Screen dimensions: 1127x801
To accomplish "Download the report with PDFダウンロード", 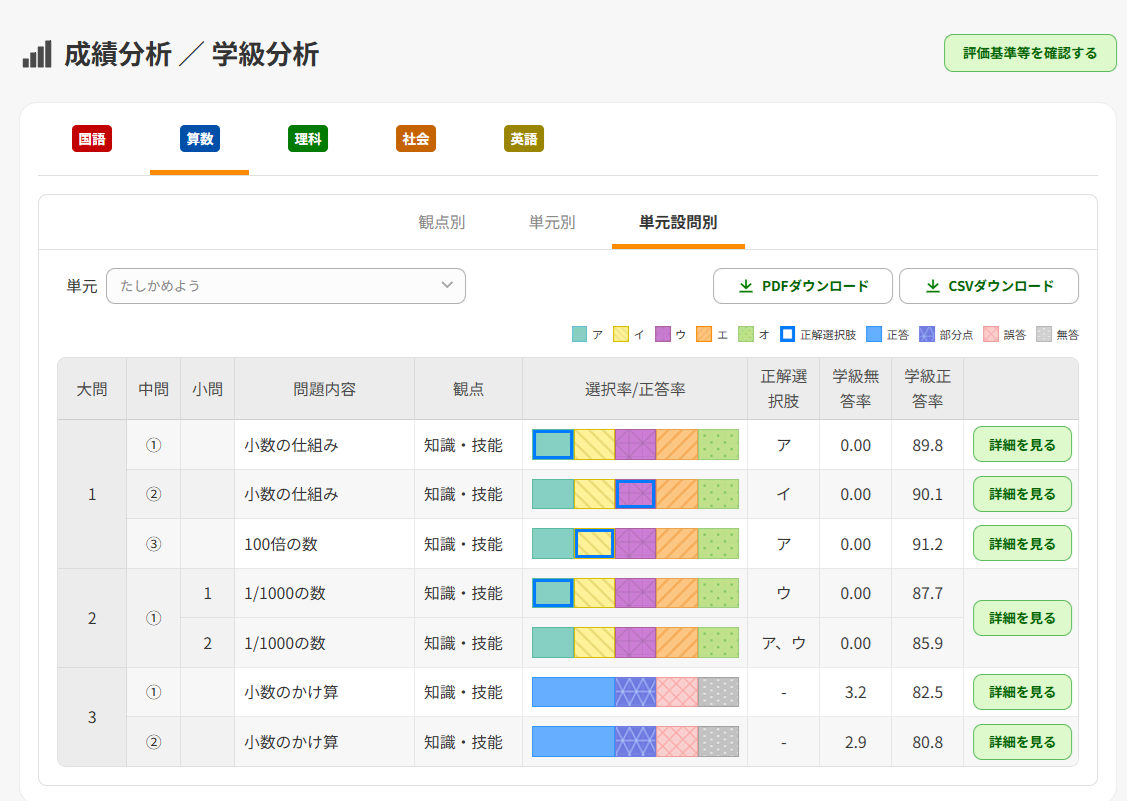I will (x=803, y=286).
